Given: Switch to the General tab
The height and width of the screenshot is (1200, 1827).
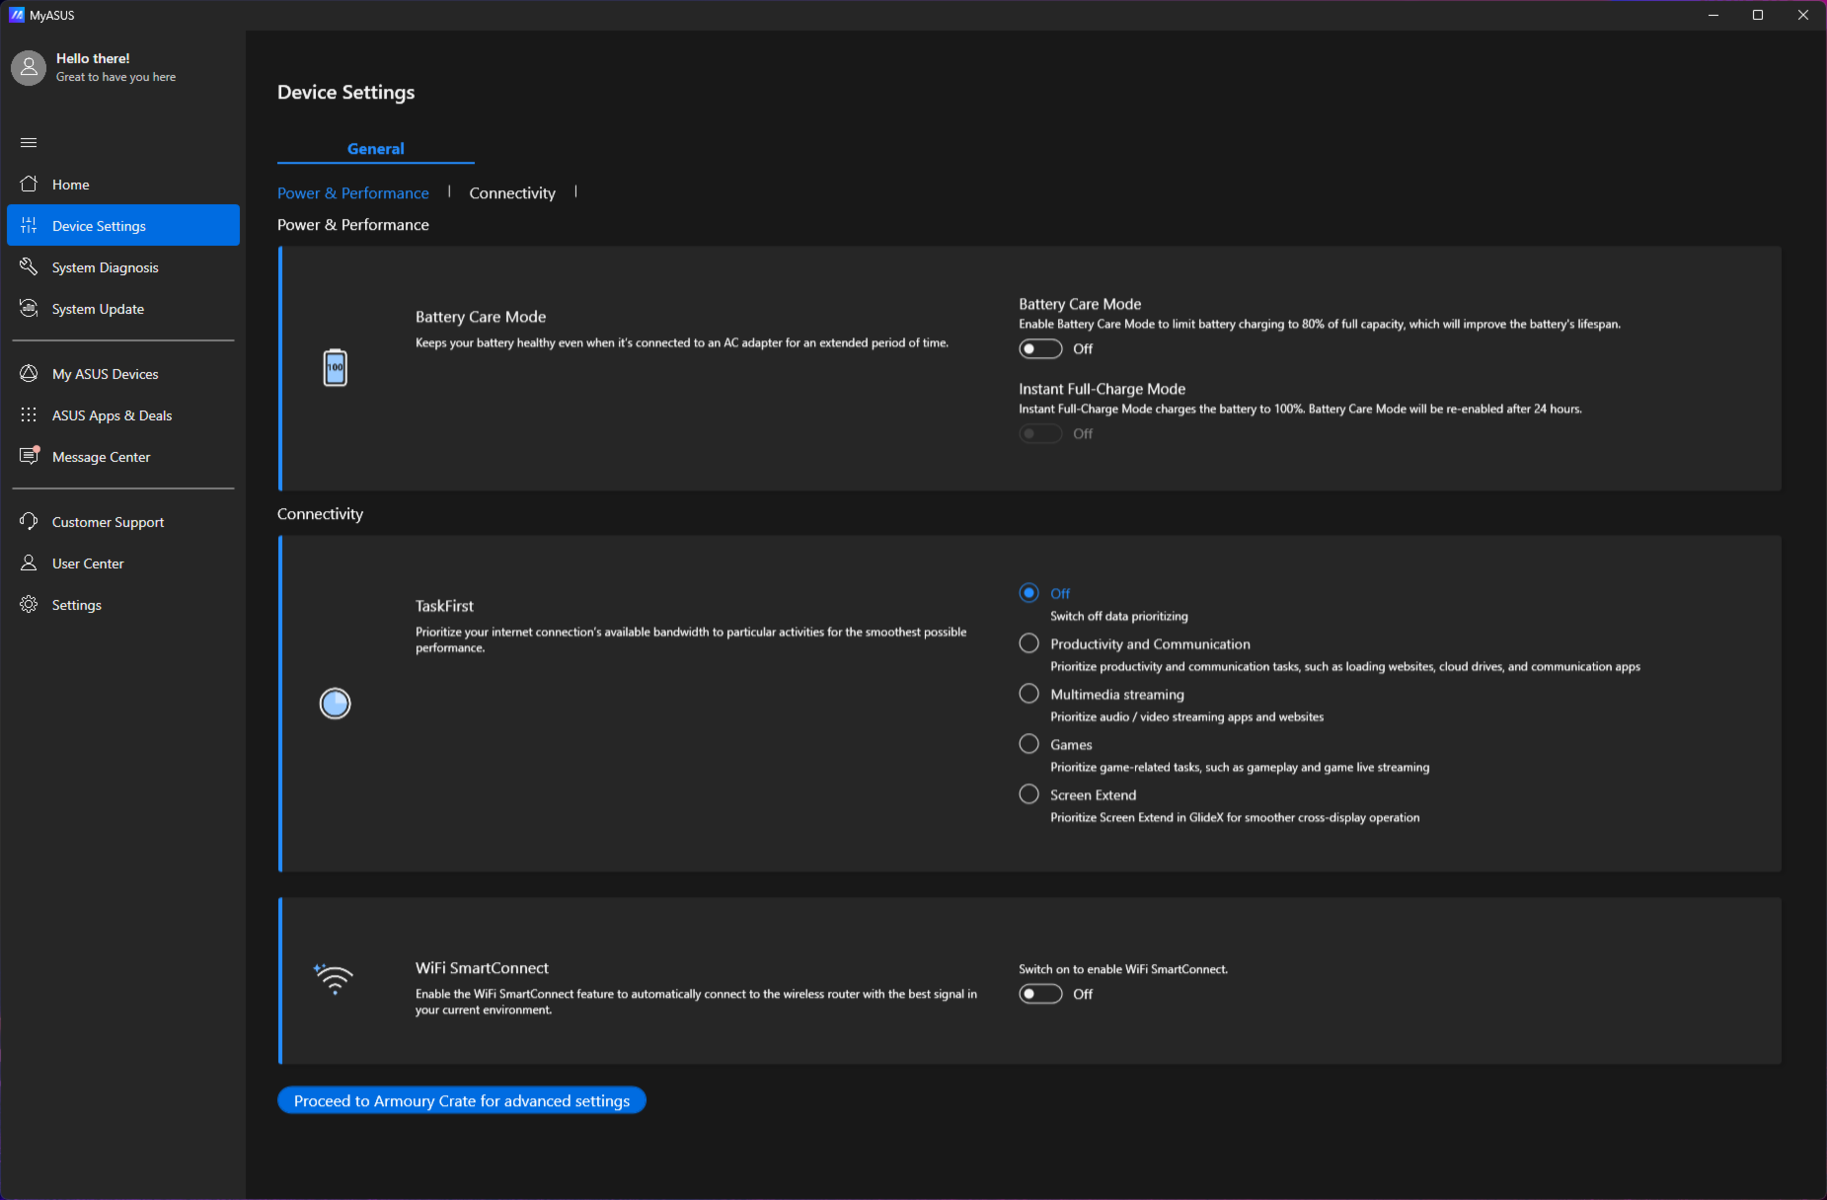Looking at the screenshot, I should 375,148.
